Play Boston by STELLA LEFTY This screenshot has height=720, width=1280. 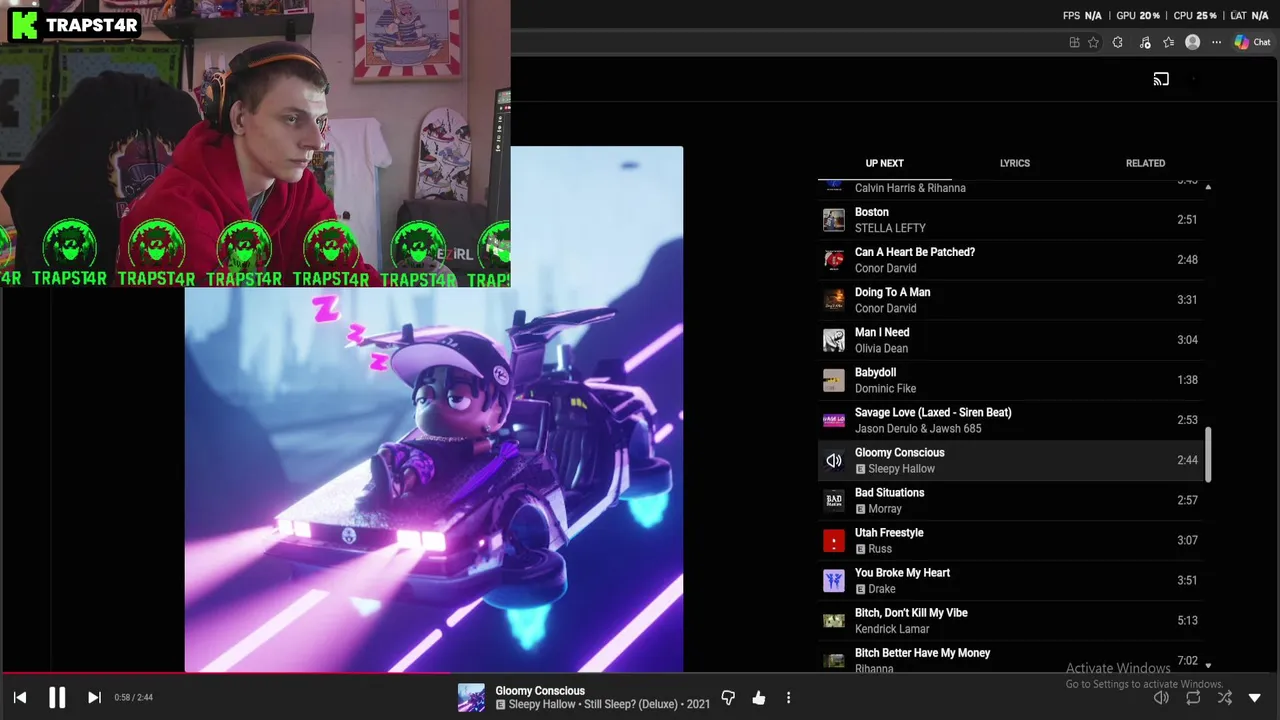pos(1010,220)
